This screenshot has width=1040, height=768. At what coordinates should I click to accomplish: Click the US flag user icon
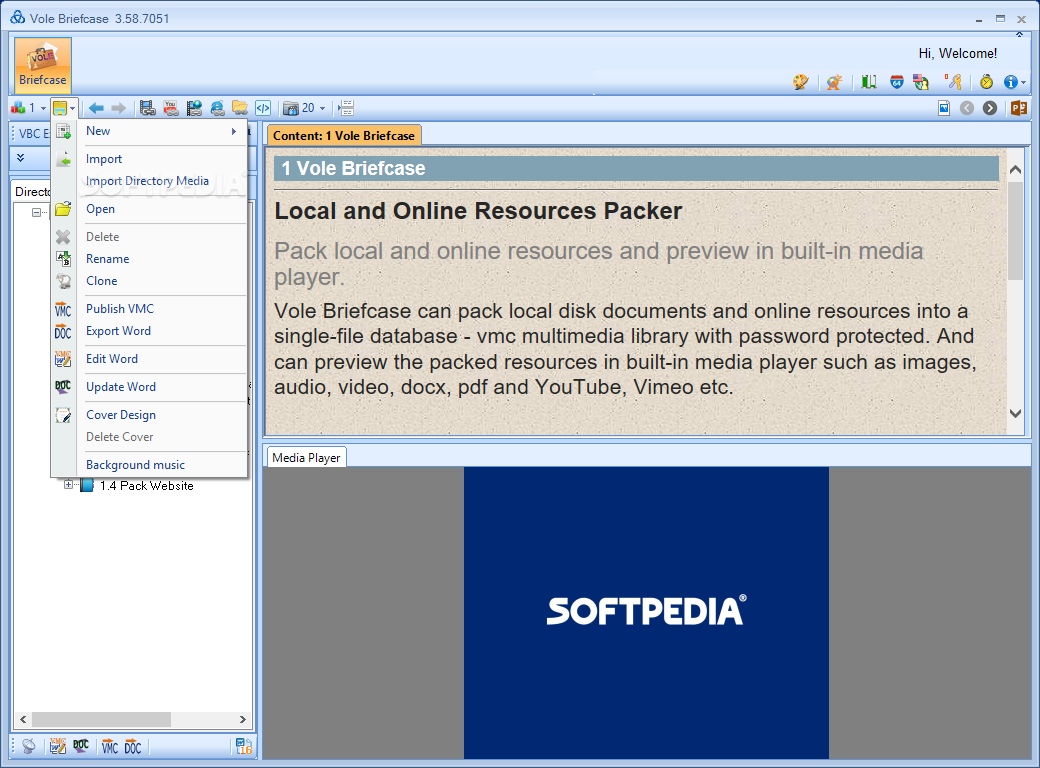point(921,82)
